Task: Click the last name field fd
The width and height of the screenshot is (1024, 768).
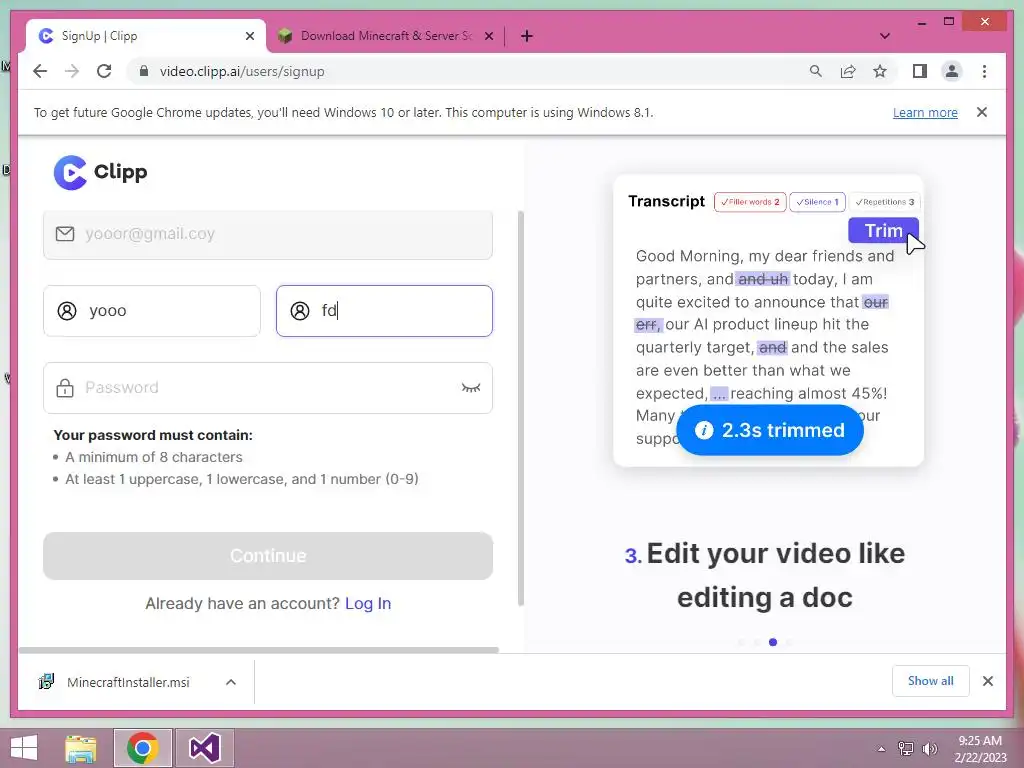Action: 384,311
